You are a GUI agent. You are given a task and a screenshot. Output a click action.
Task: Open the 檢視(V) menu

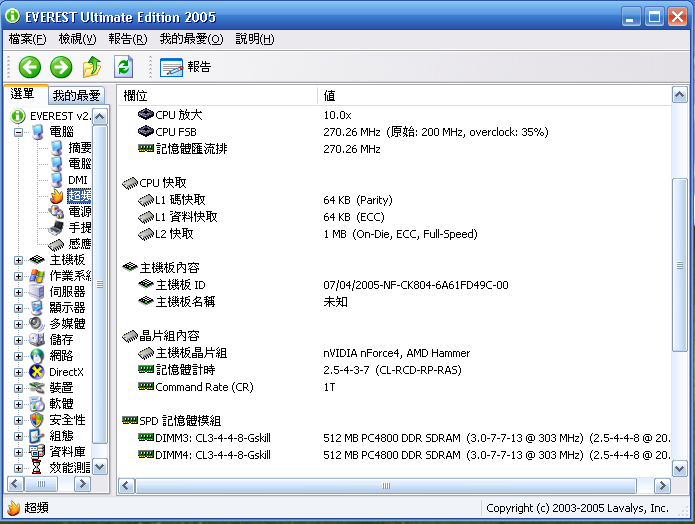point(77,39)
